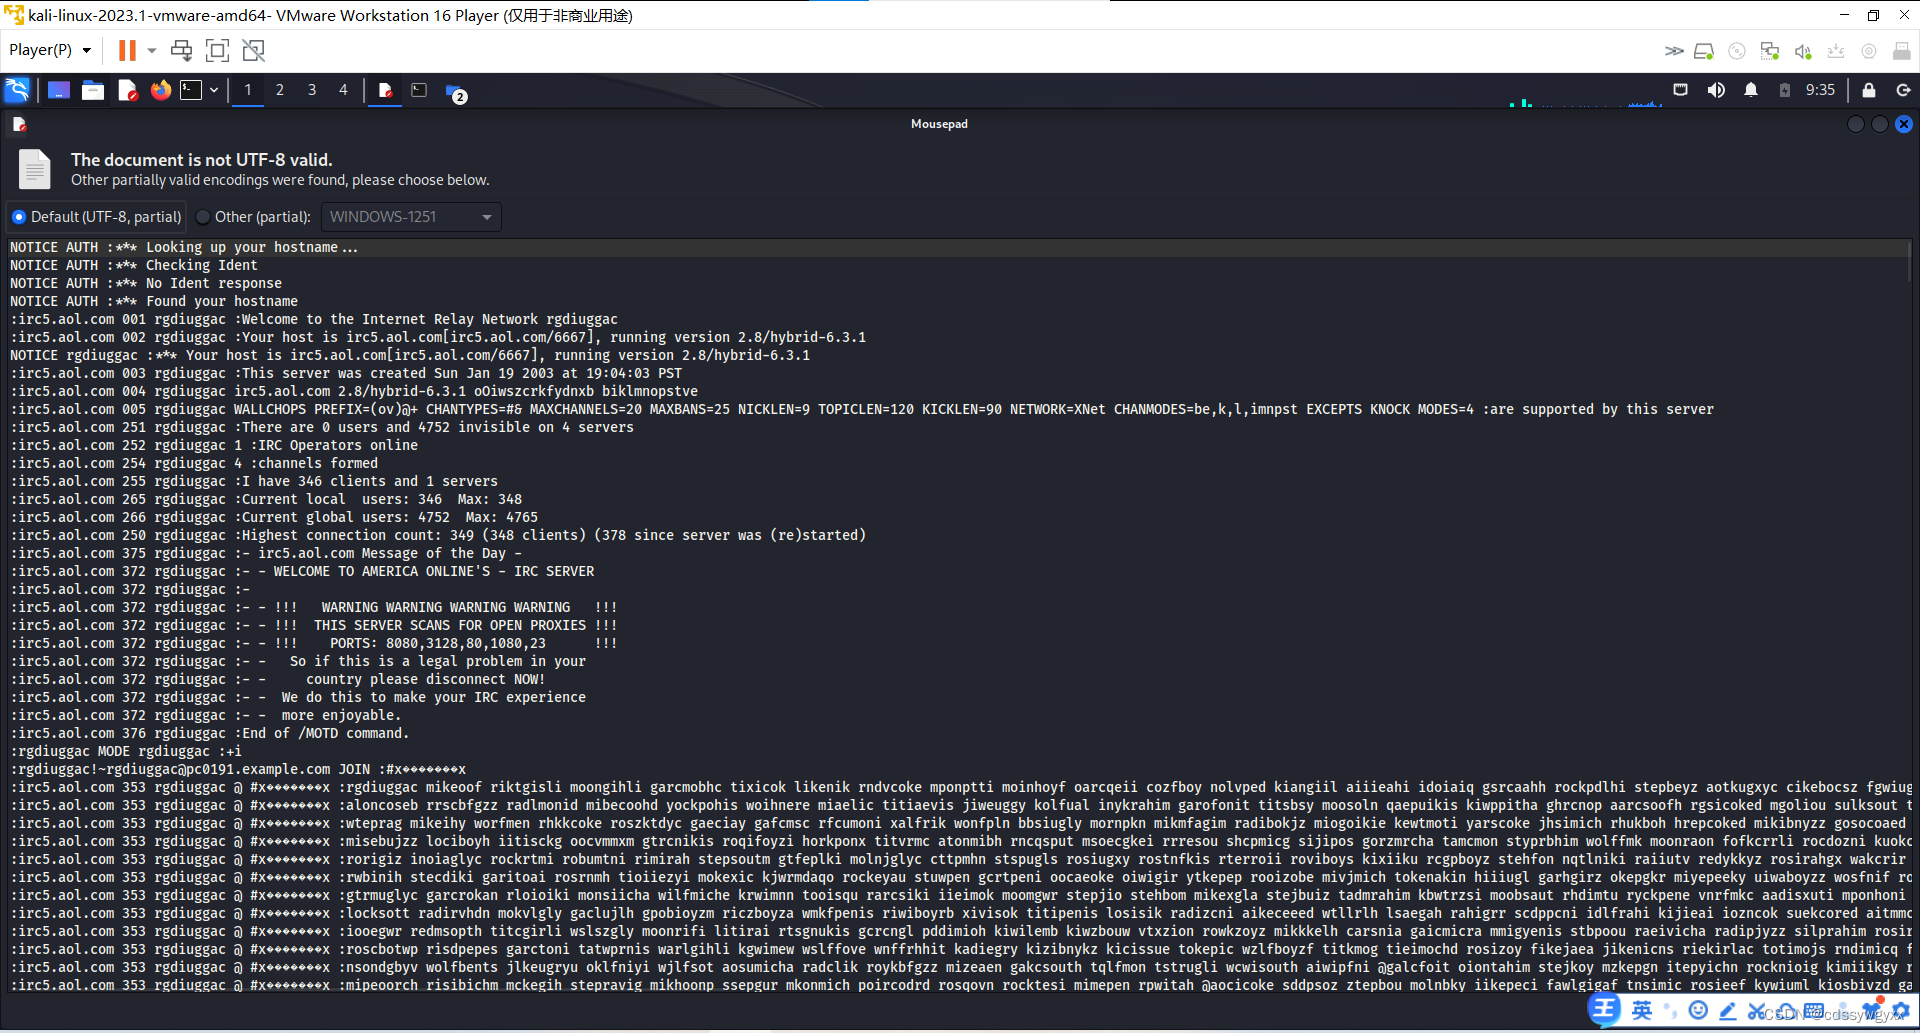
Task: Click the log out icon
Action: [1903, 90]
